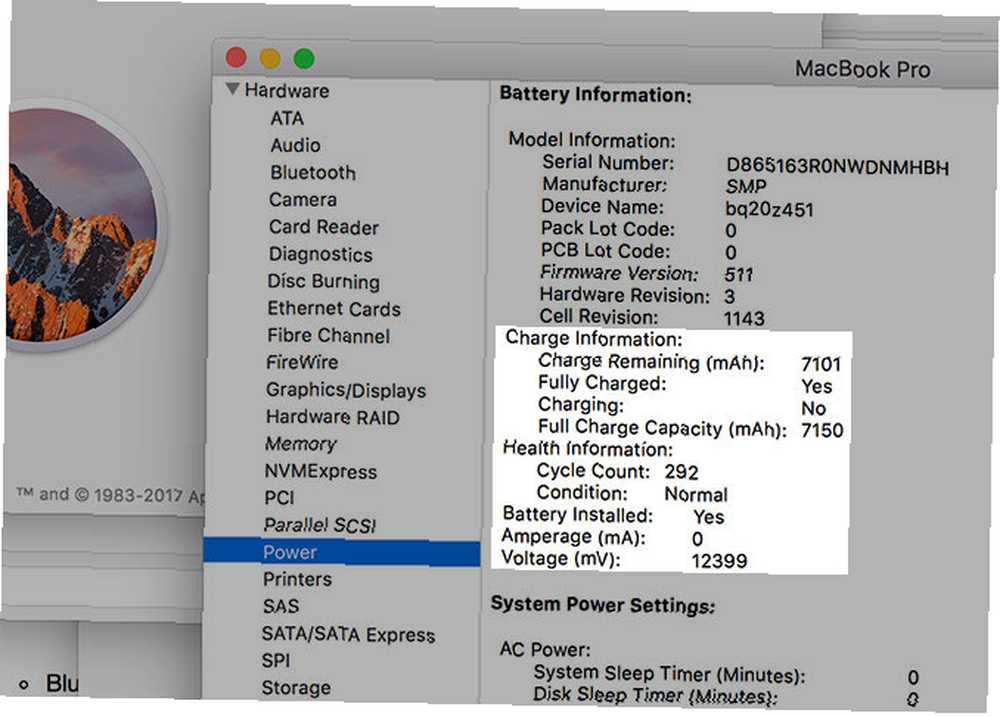Select Ethernet Cards in the sidebar
1000x716 pixels.
point(334,309)
